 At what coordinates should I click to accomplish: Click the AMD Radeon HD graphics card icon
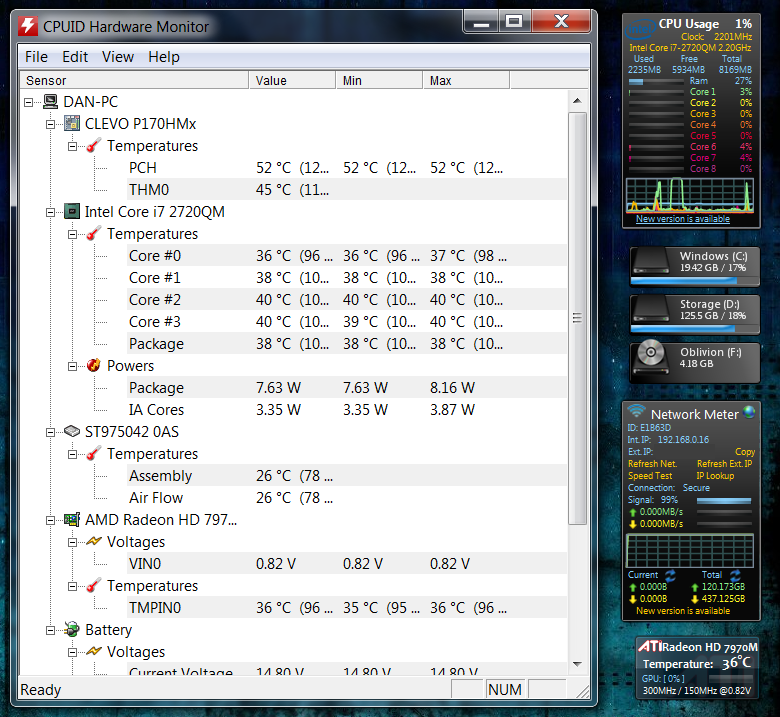pos(72,519)
